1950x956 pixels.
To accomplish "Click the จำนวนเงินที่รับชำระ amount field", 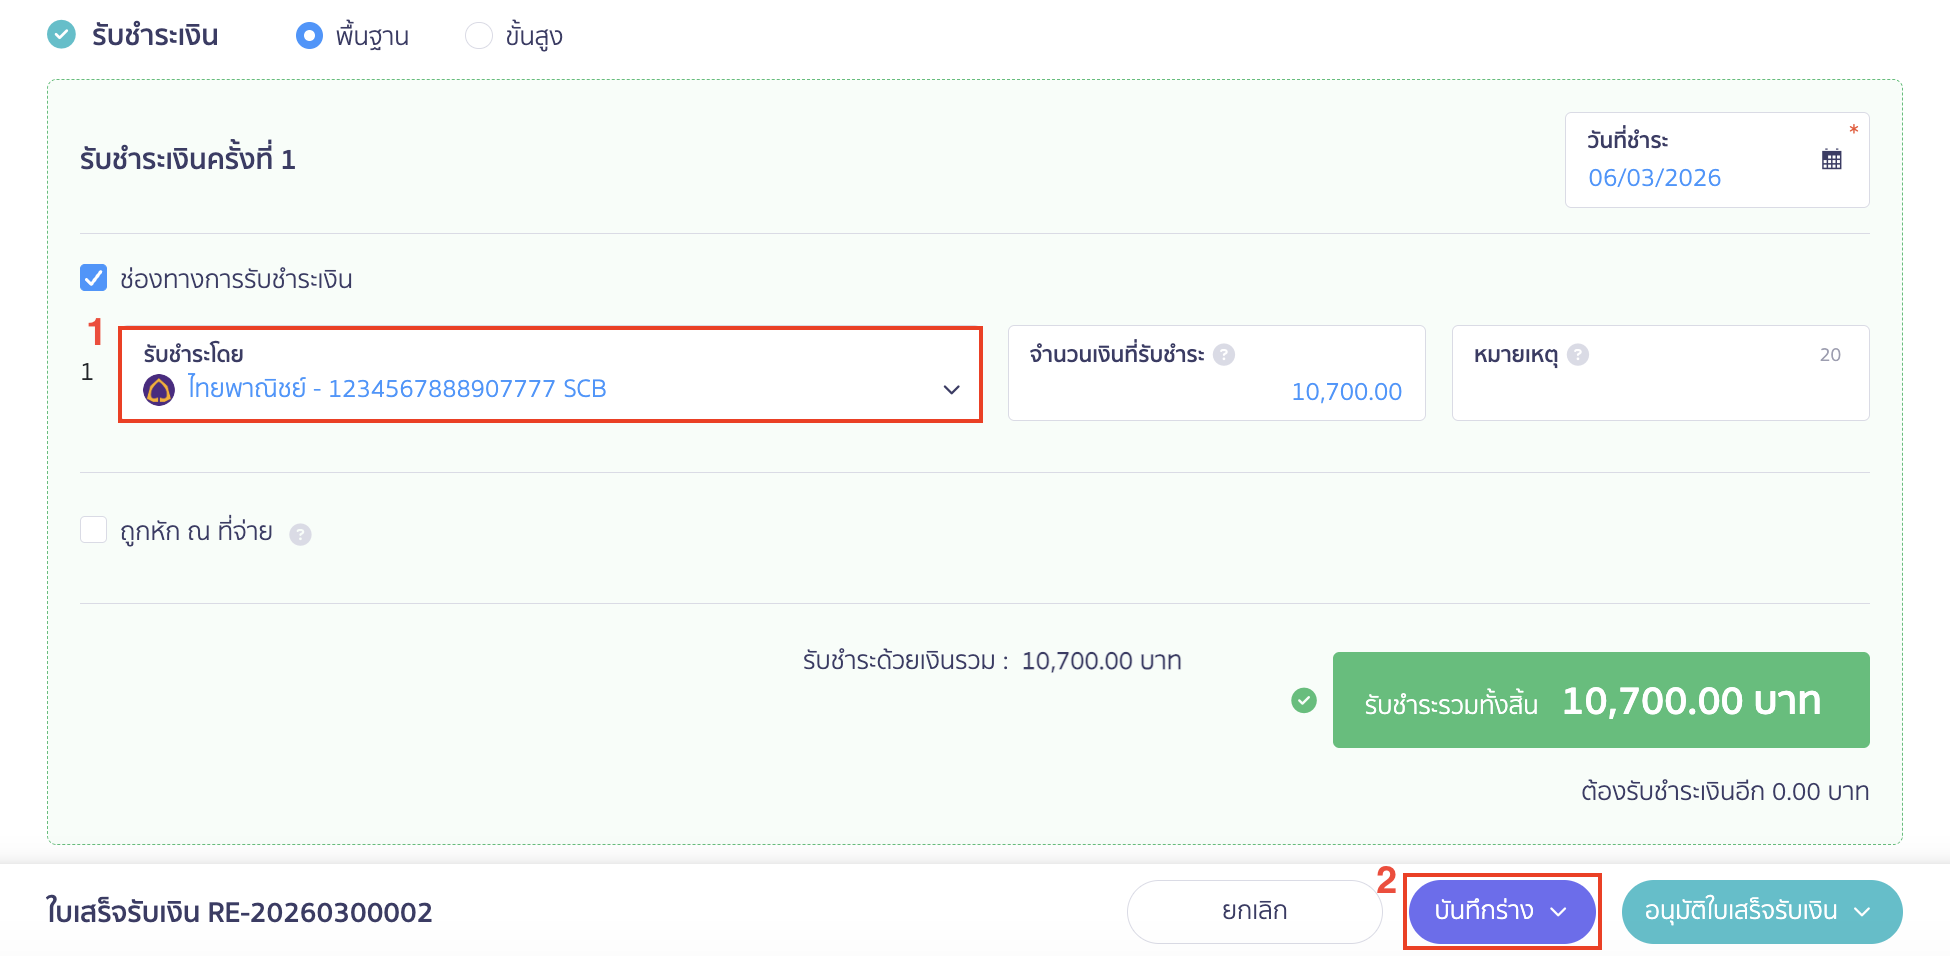I will click(x=1216, y=390).
